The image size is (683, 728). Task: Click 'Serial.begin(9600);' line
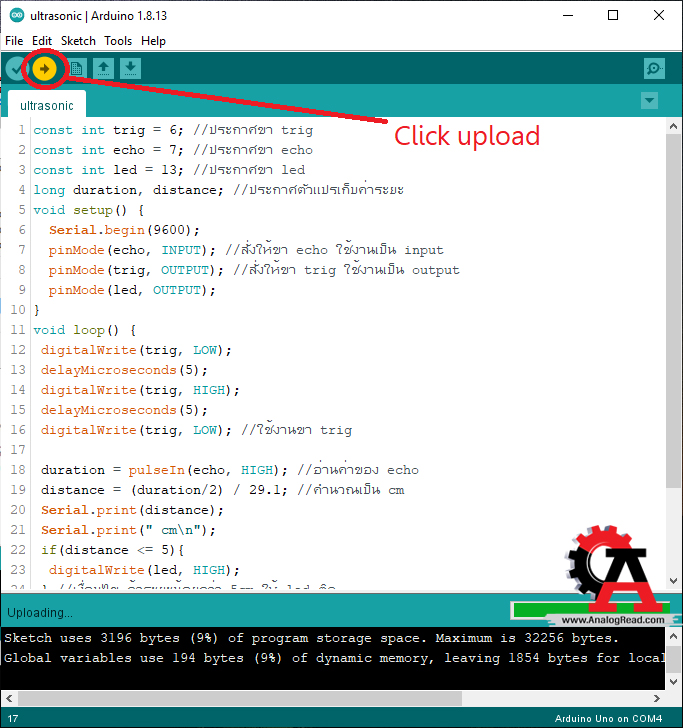[x=124, y=230]
